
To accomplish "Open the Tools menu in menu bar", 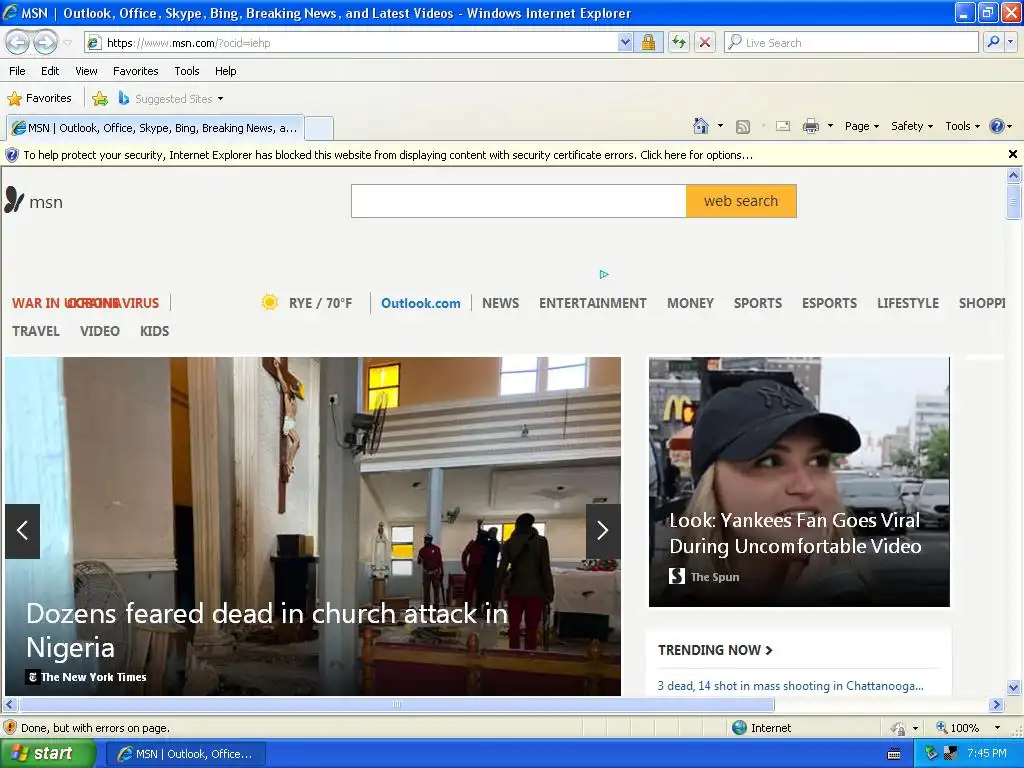I will coord(187,71).
